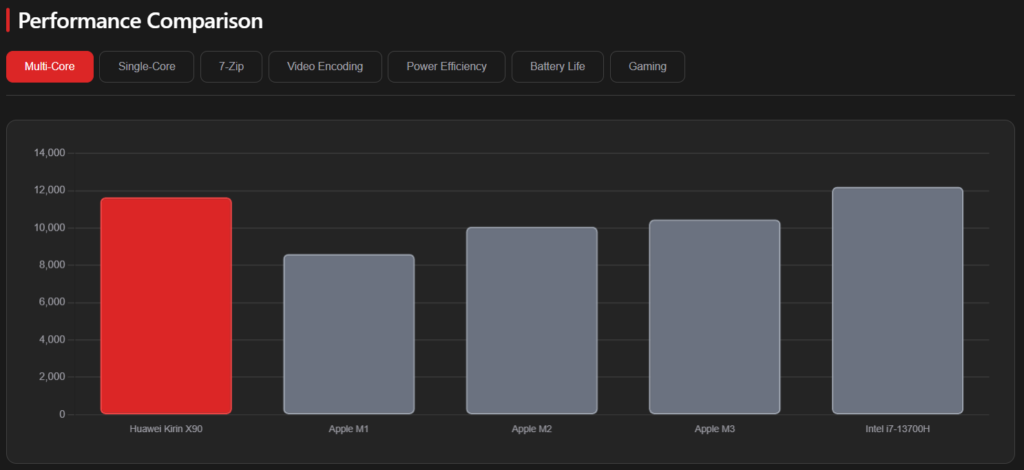Screen dimensions: 1024x470
Task: Click the 4,000 y-axis value
Action: point(52,339)
